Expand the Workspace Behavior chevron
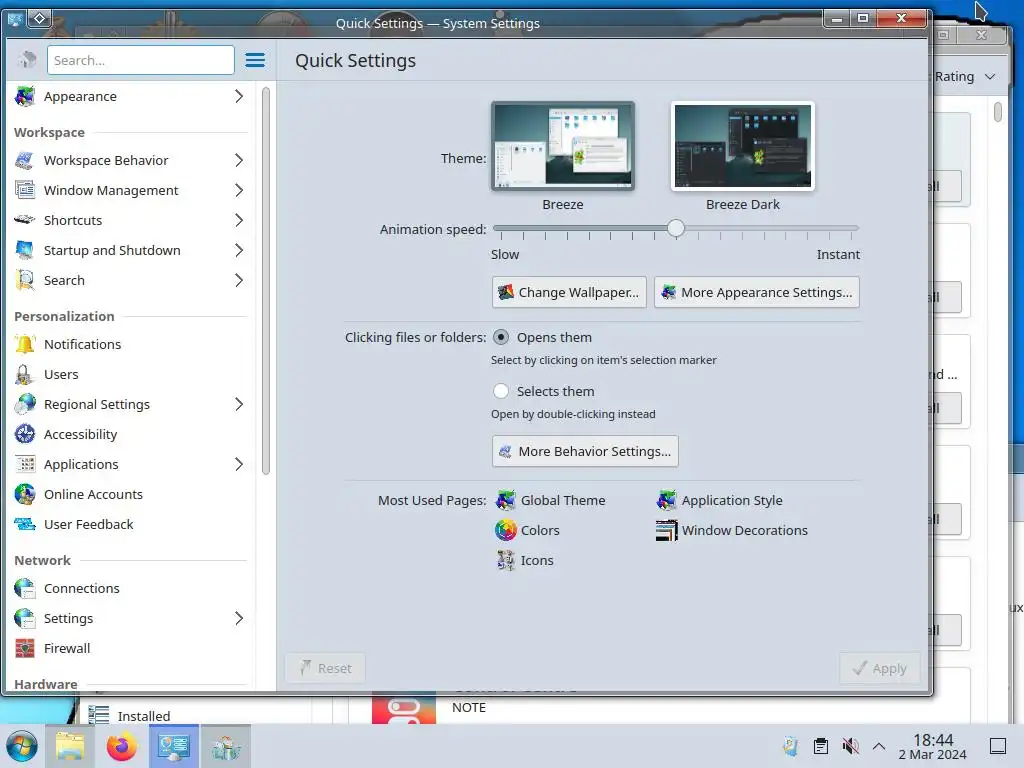This screenshot has height=768, width=1024. click(239, 160)
